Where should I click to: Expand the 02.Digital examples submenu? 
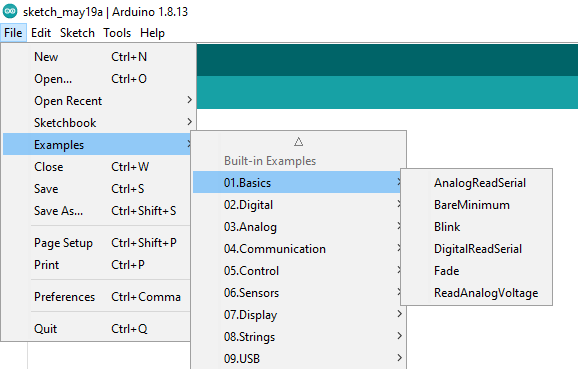point(298,205)
